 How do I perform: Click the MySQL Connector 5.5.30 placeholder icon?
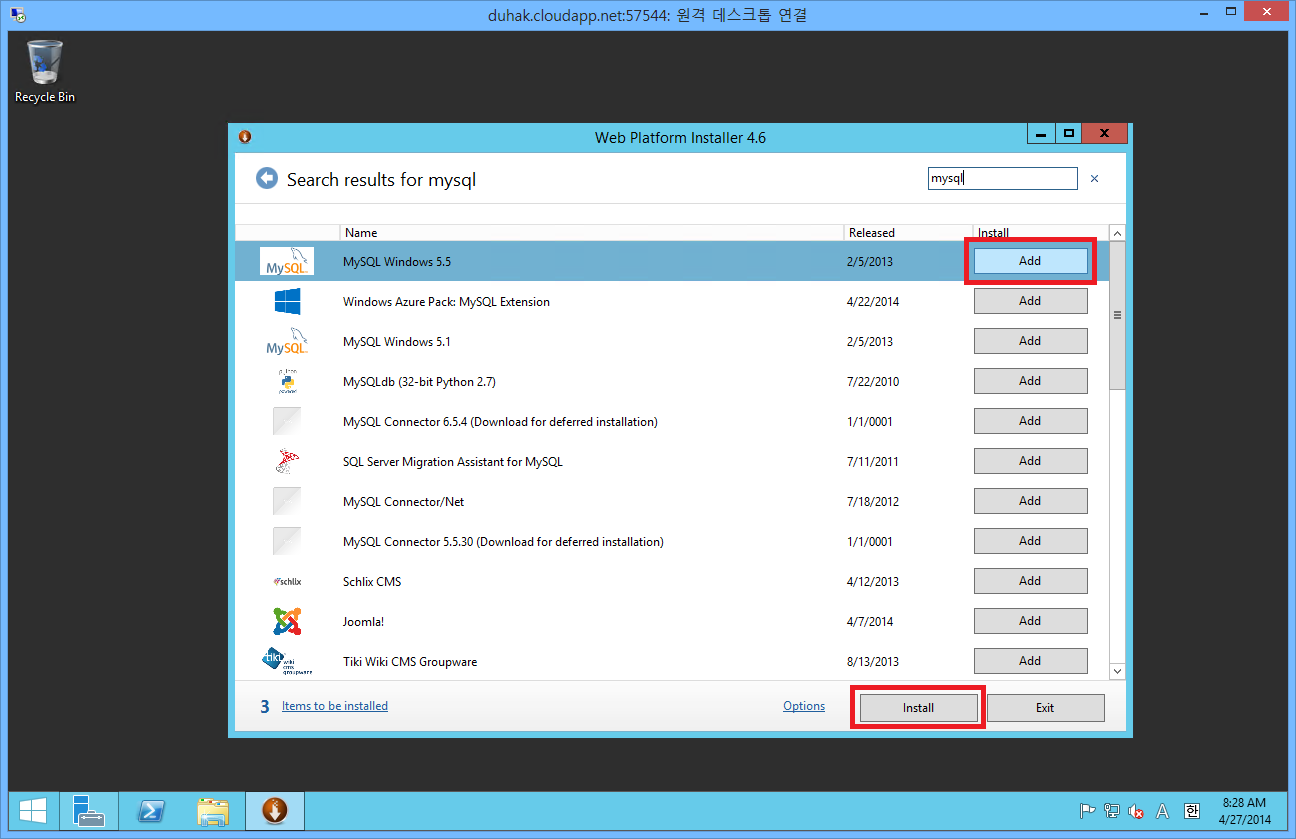[x=287, y=541]
